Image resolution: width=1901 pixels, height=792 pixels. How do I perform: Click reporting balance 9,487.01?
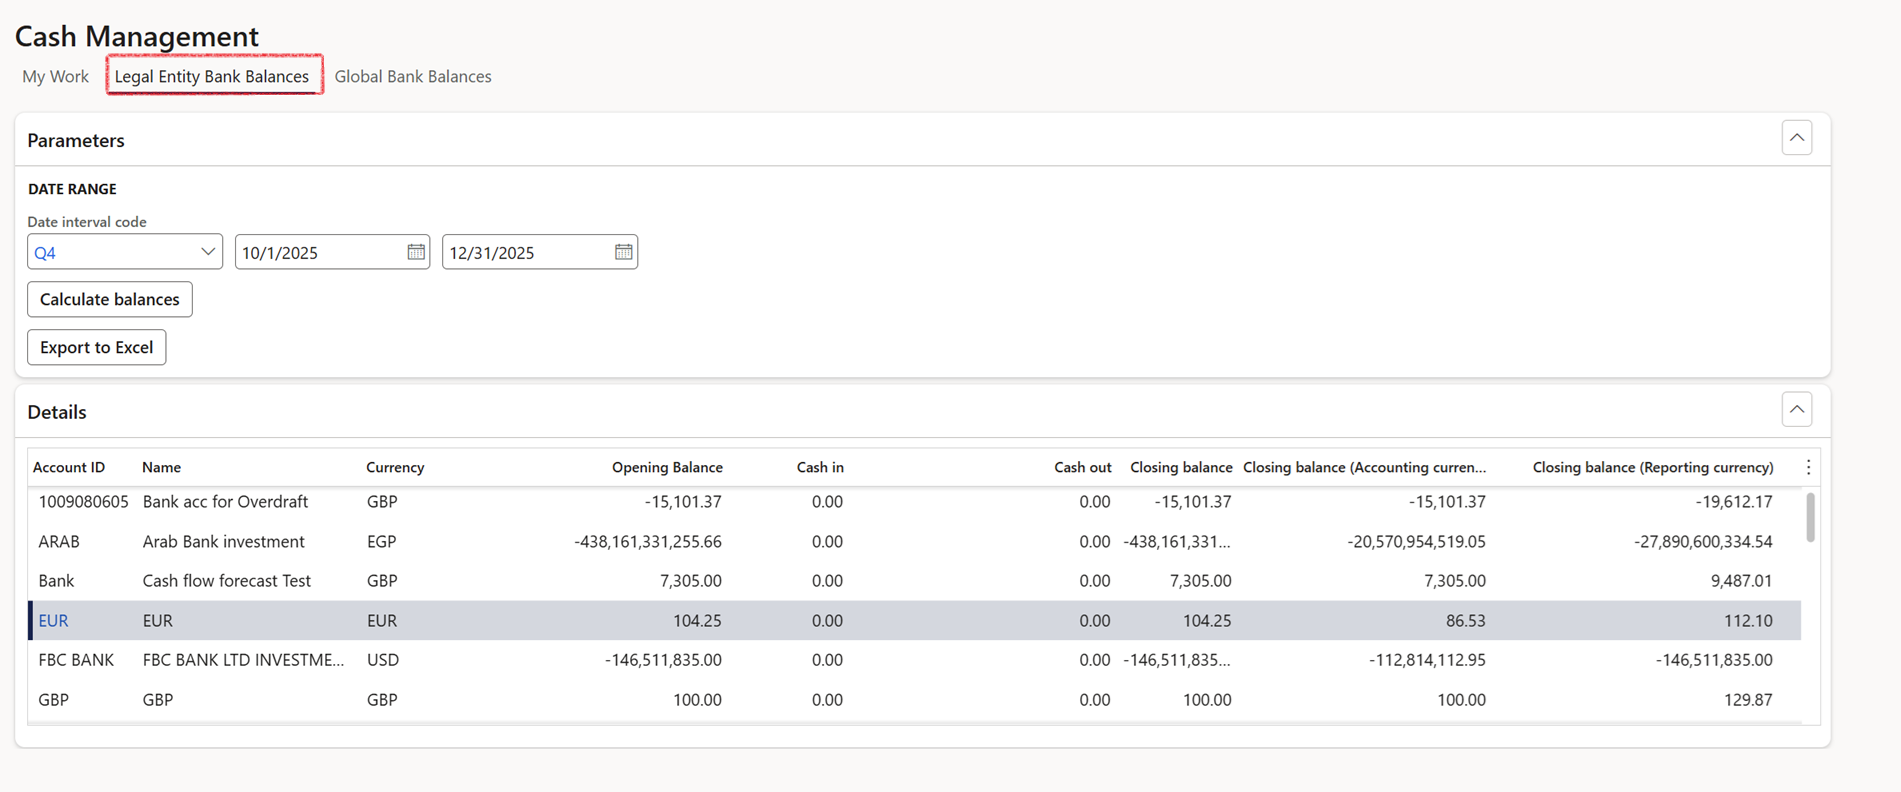tap(1741, 581)
